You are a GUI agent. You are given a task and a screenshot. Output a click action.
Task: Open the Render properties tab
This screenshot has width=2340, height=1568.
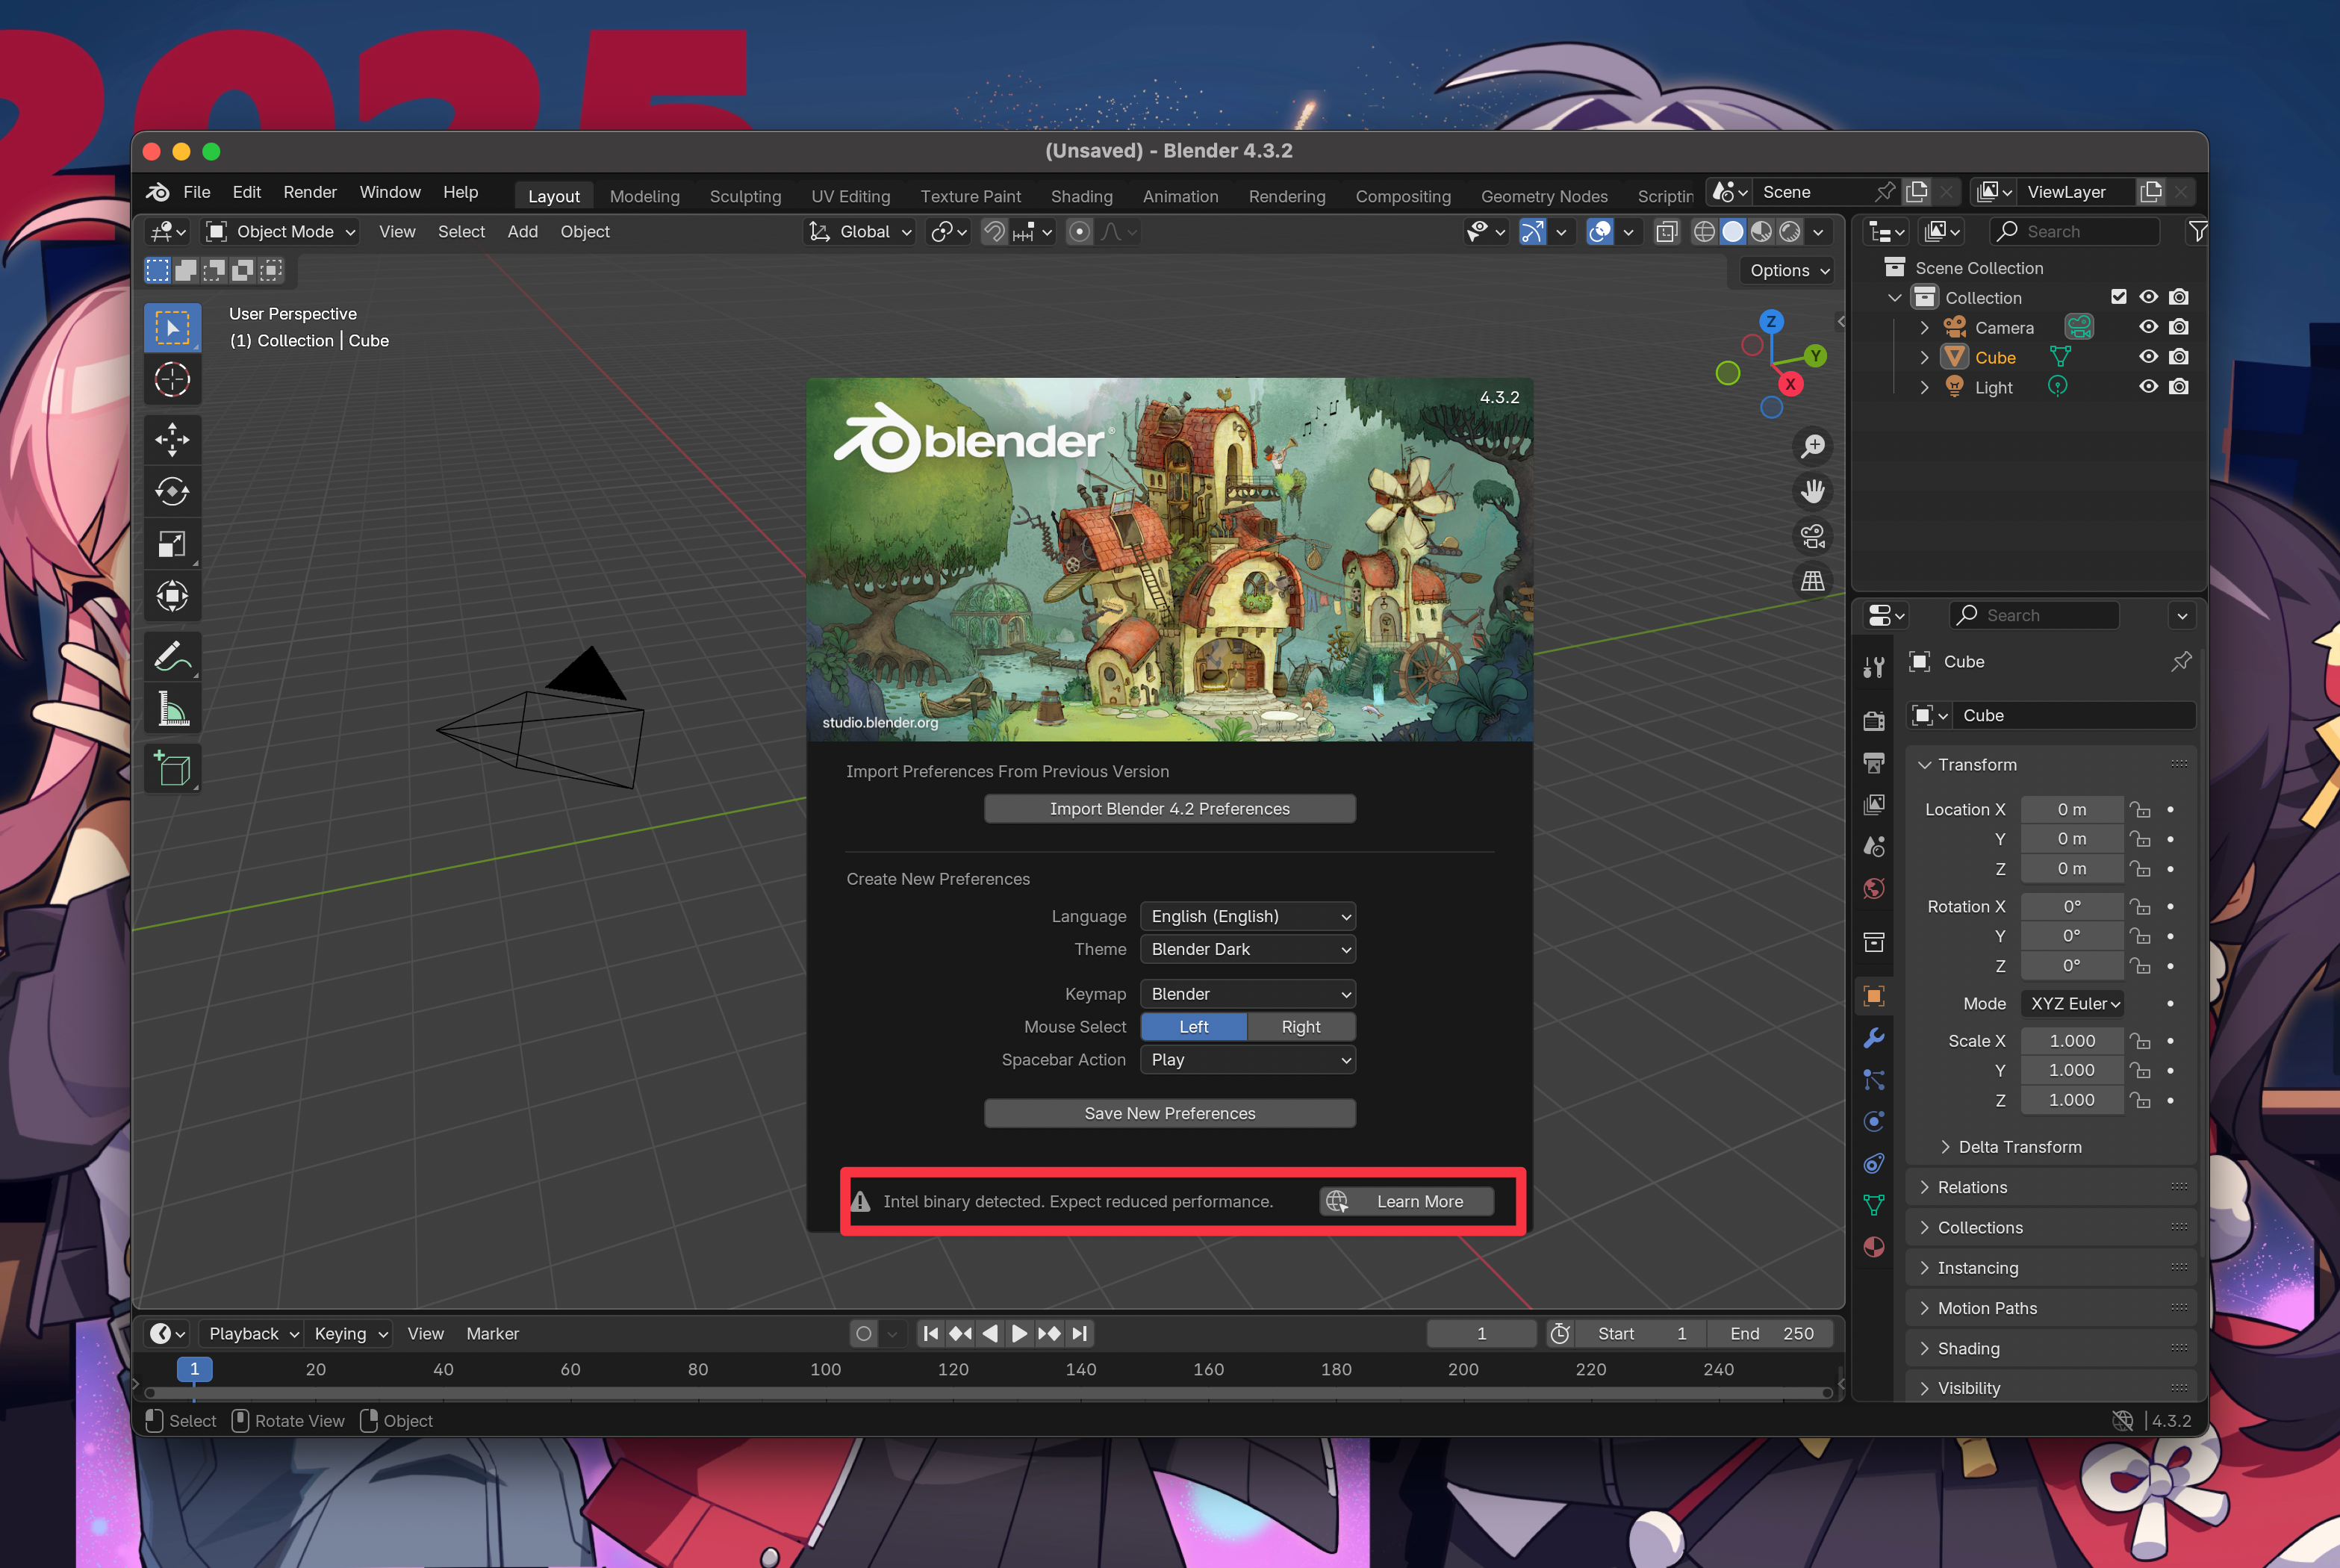(1874, 721)
